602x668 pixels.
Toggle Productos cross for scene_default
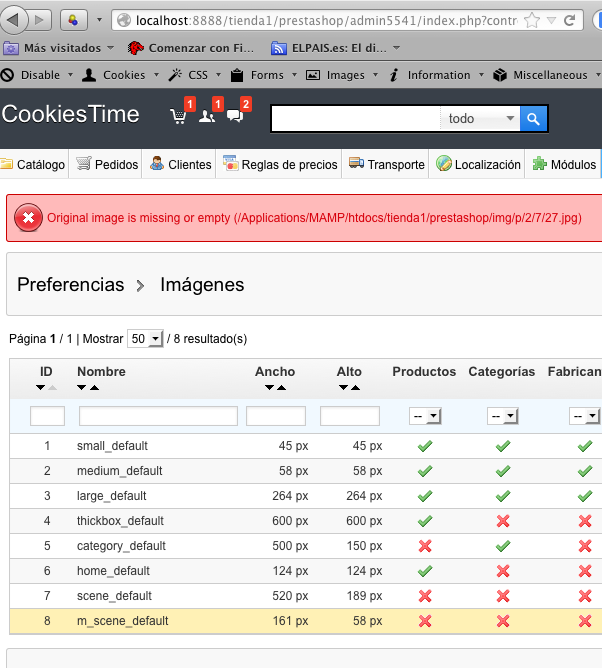point(425,596)
